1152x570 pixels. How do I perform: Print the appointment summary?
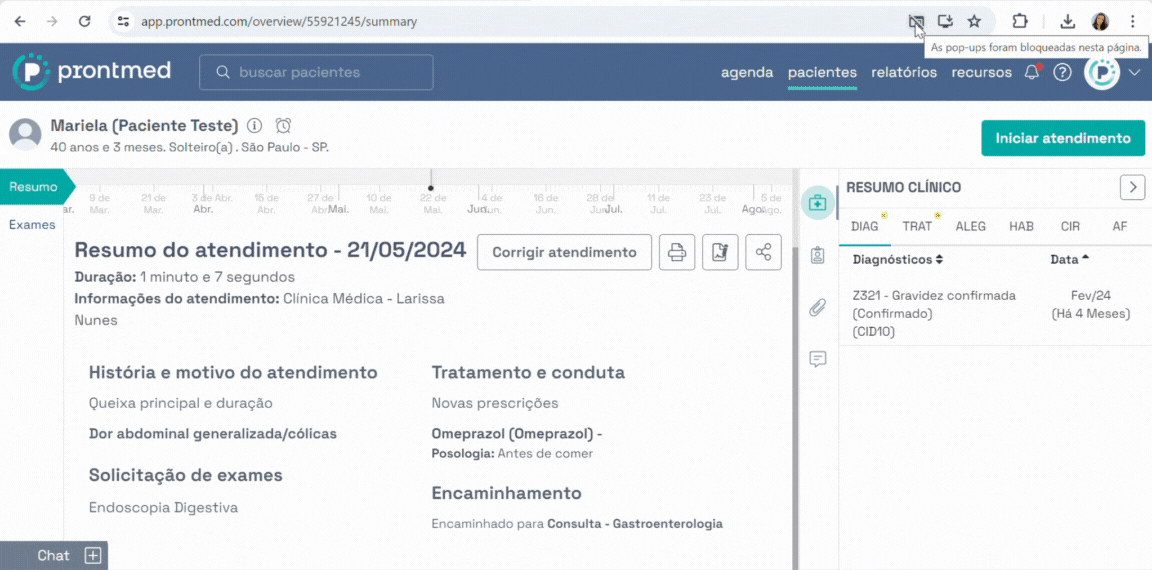[676, 252]
